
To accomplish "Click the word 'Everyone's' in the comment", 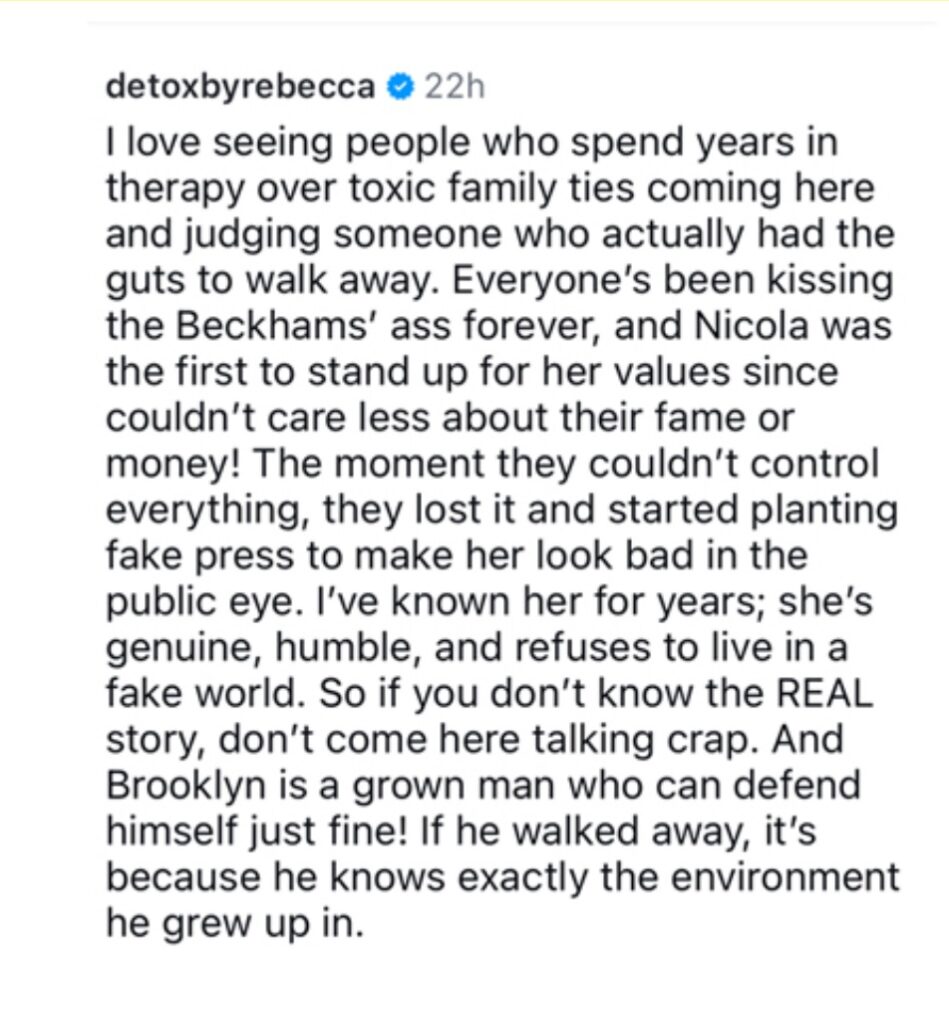I will point(553,281).
